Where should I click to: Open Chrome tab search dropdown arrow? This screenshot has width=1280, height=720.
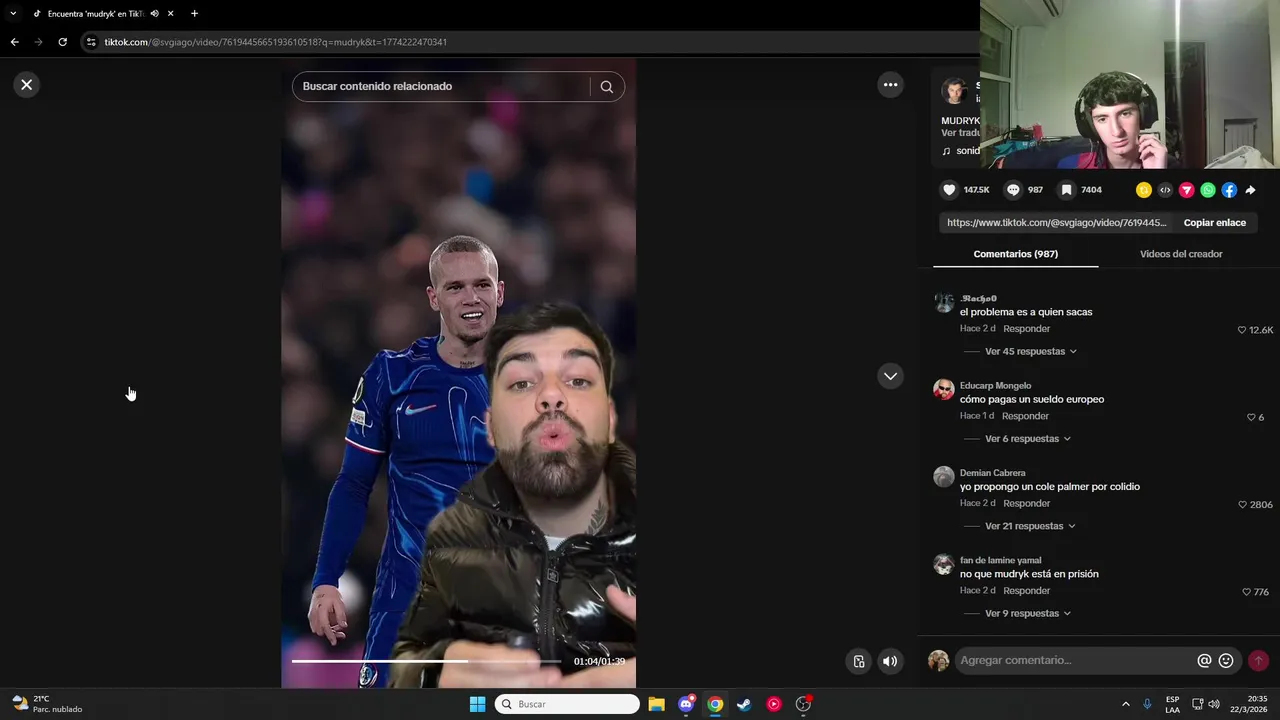(x=13, y=14)
